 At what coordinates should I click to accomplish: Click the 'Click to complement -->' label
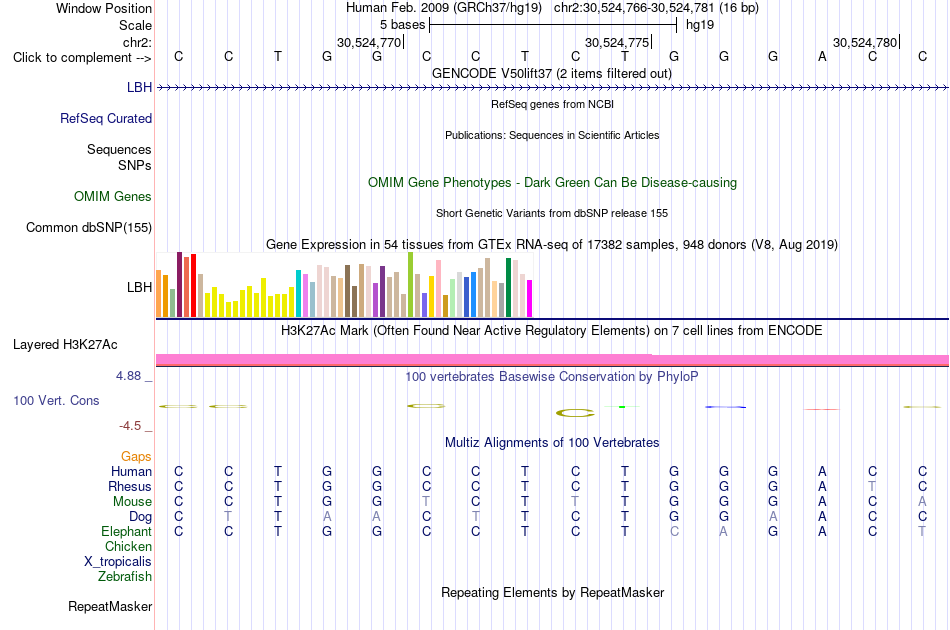tap(82, 58)
